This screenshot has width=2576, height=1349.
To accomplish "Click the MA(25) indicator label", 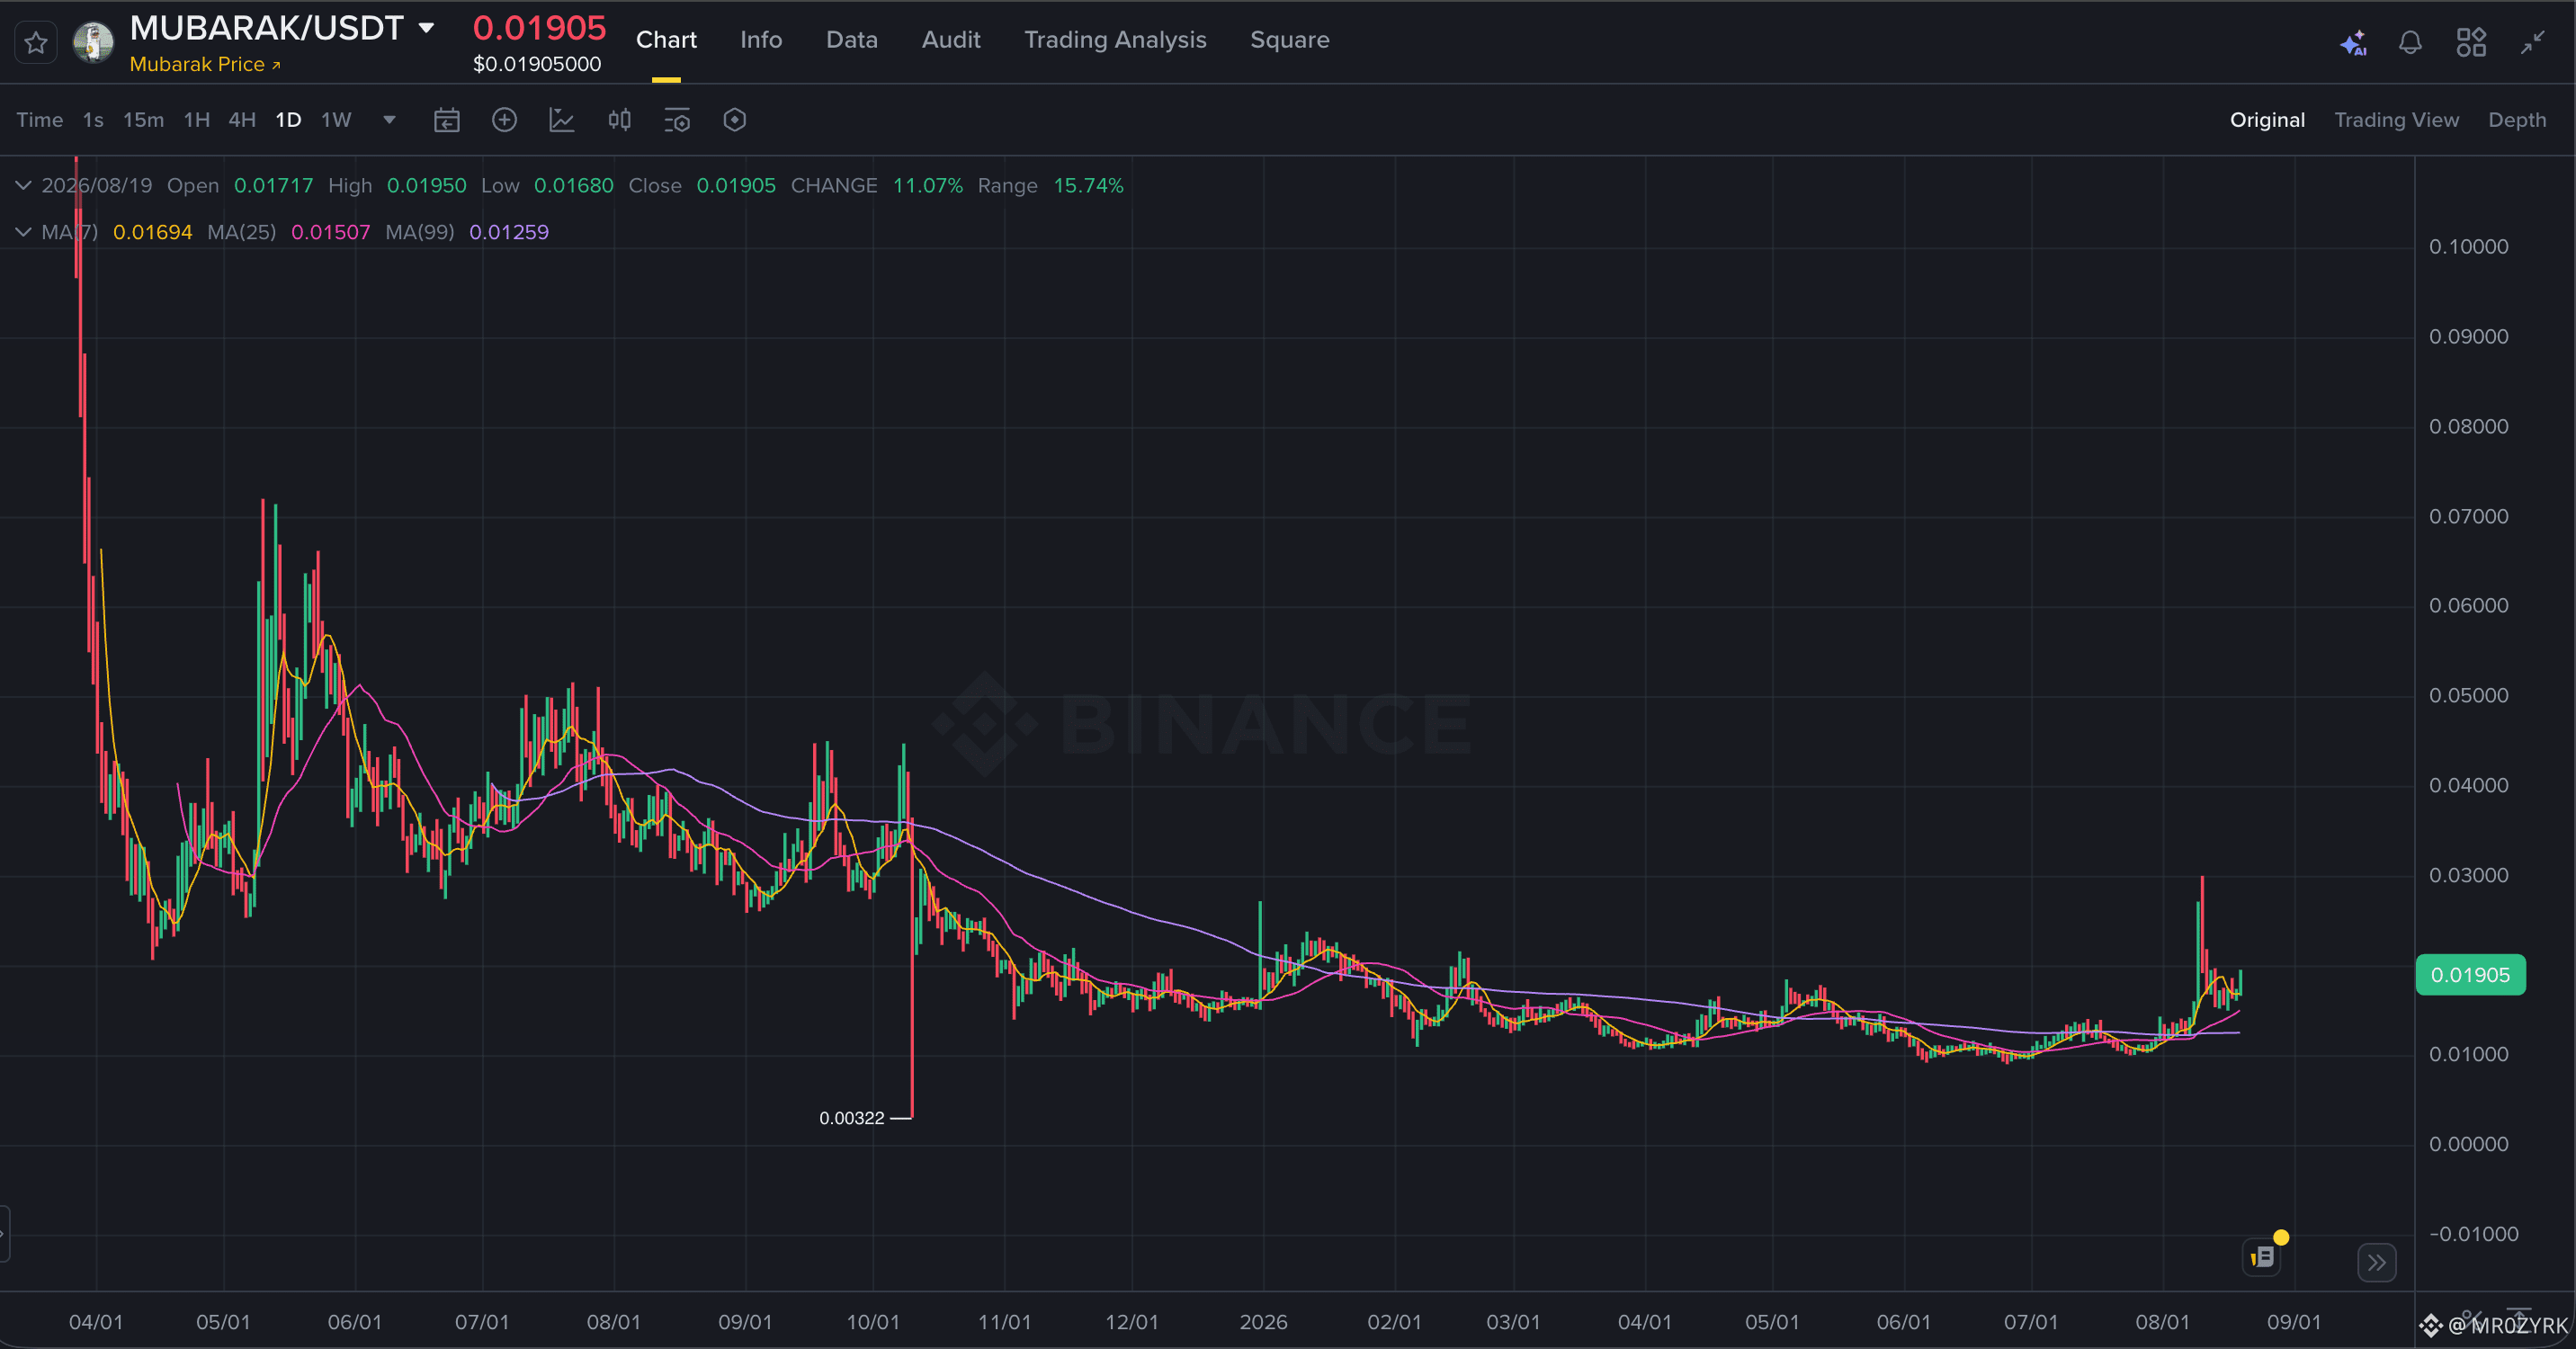I will (241, 232).
